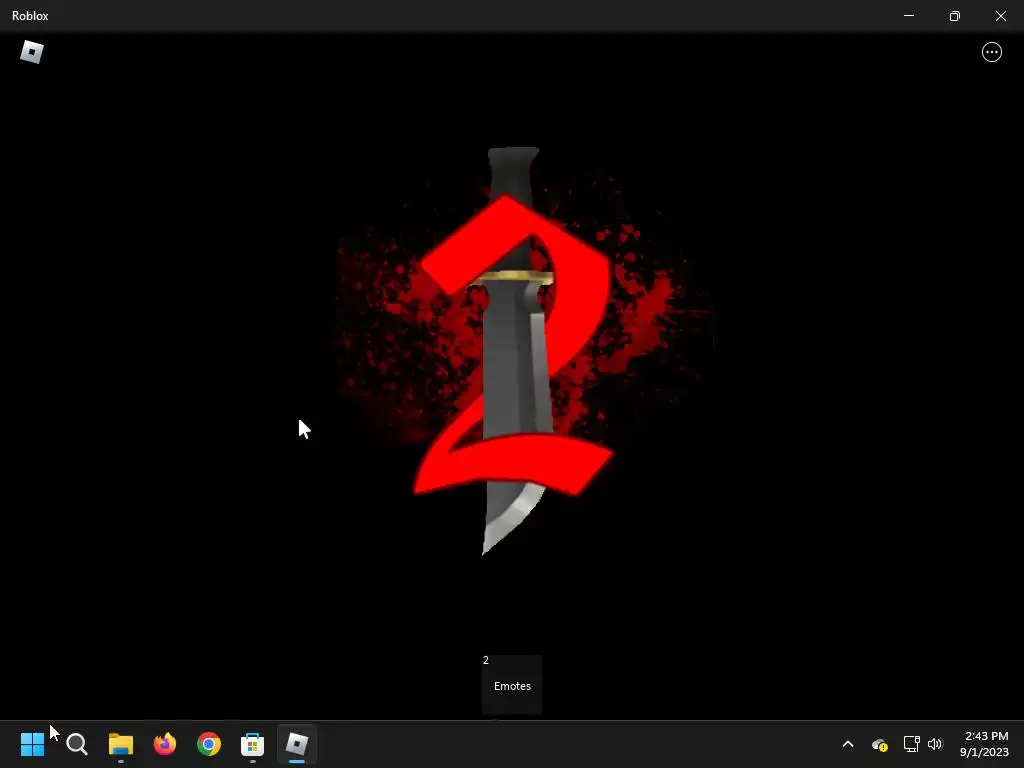The height and width of the screenshot is (768, 1024).
Task: Open the Roblox menu logo icon
Action: point(31,52)
